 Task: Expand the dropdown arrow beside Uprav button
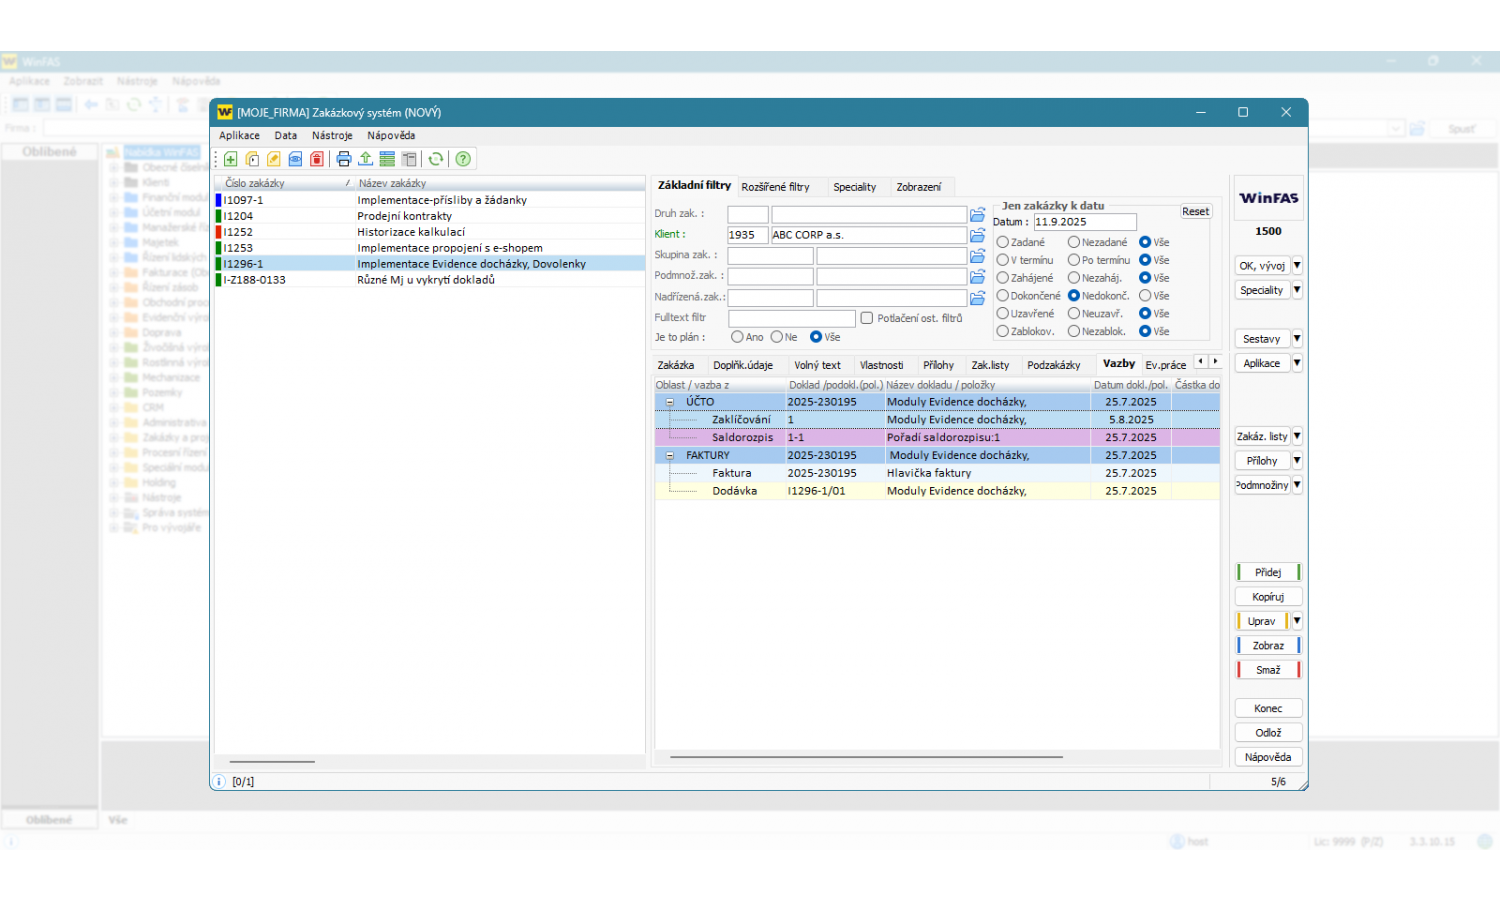point(1297,621)
